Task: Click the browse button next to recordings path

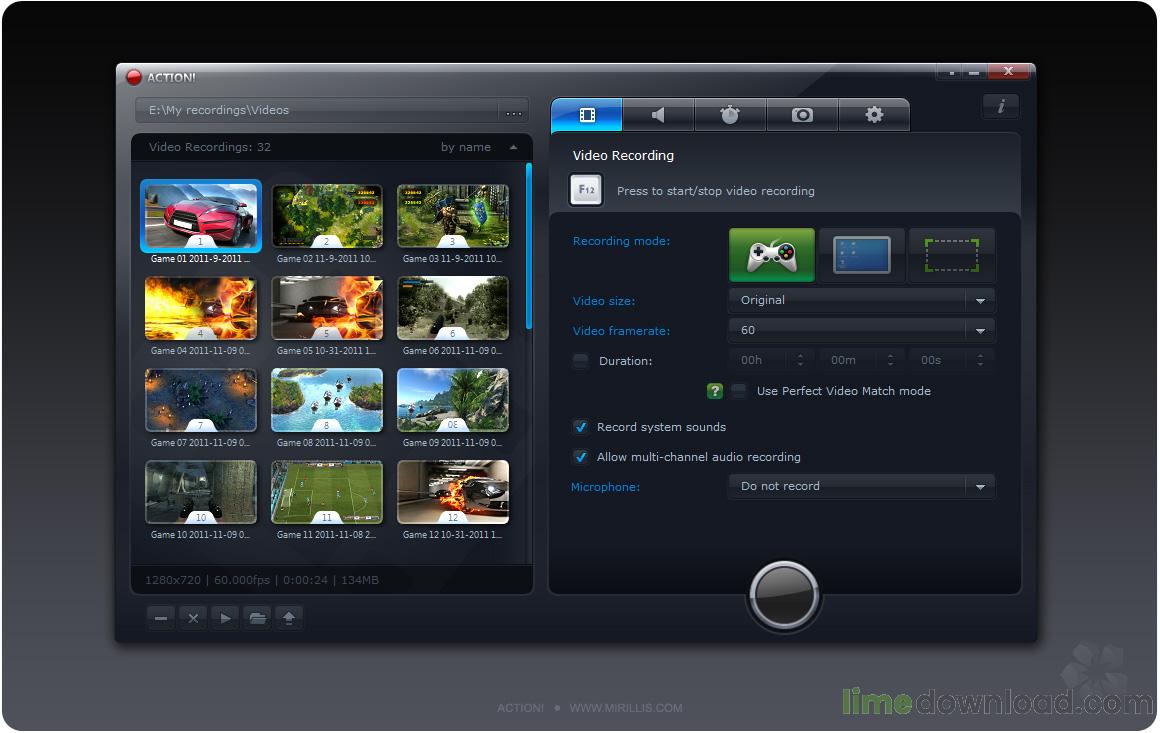Action: pos(513,112)
